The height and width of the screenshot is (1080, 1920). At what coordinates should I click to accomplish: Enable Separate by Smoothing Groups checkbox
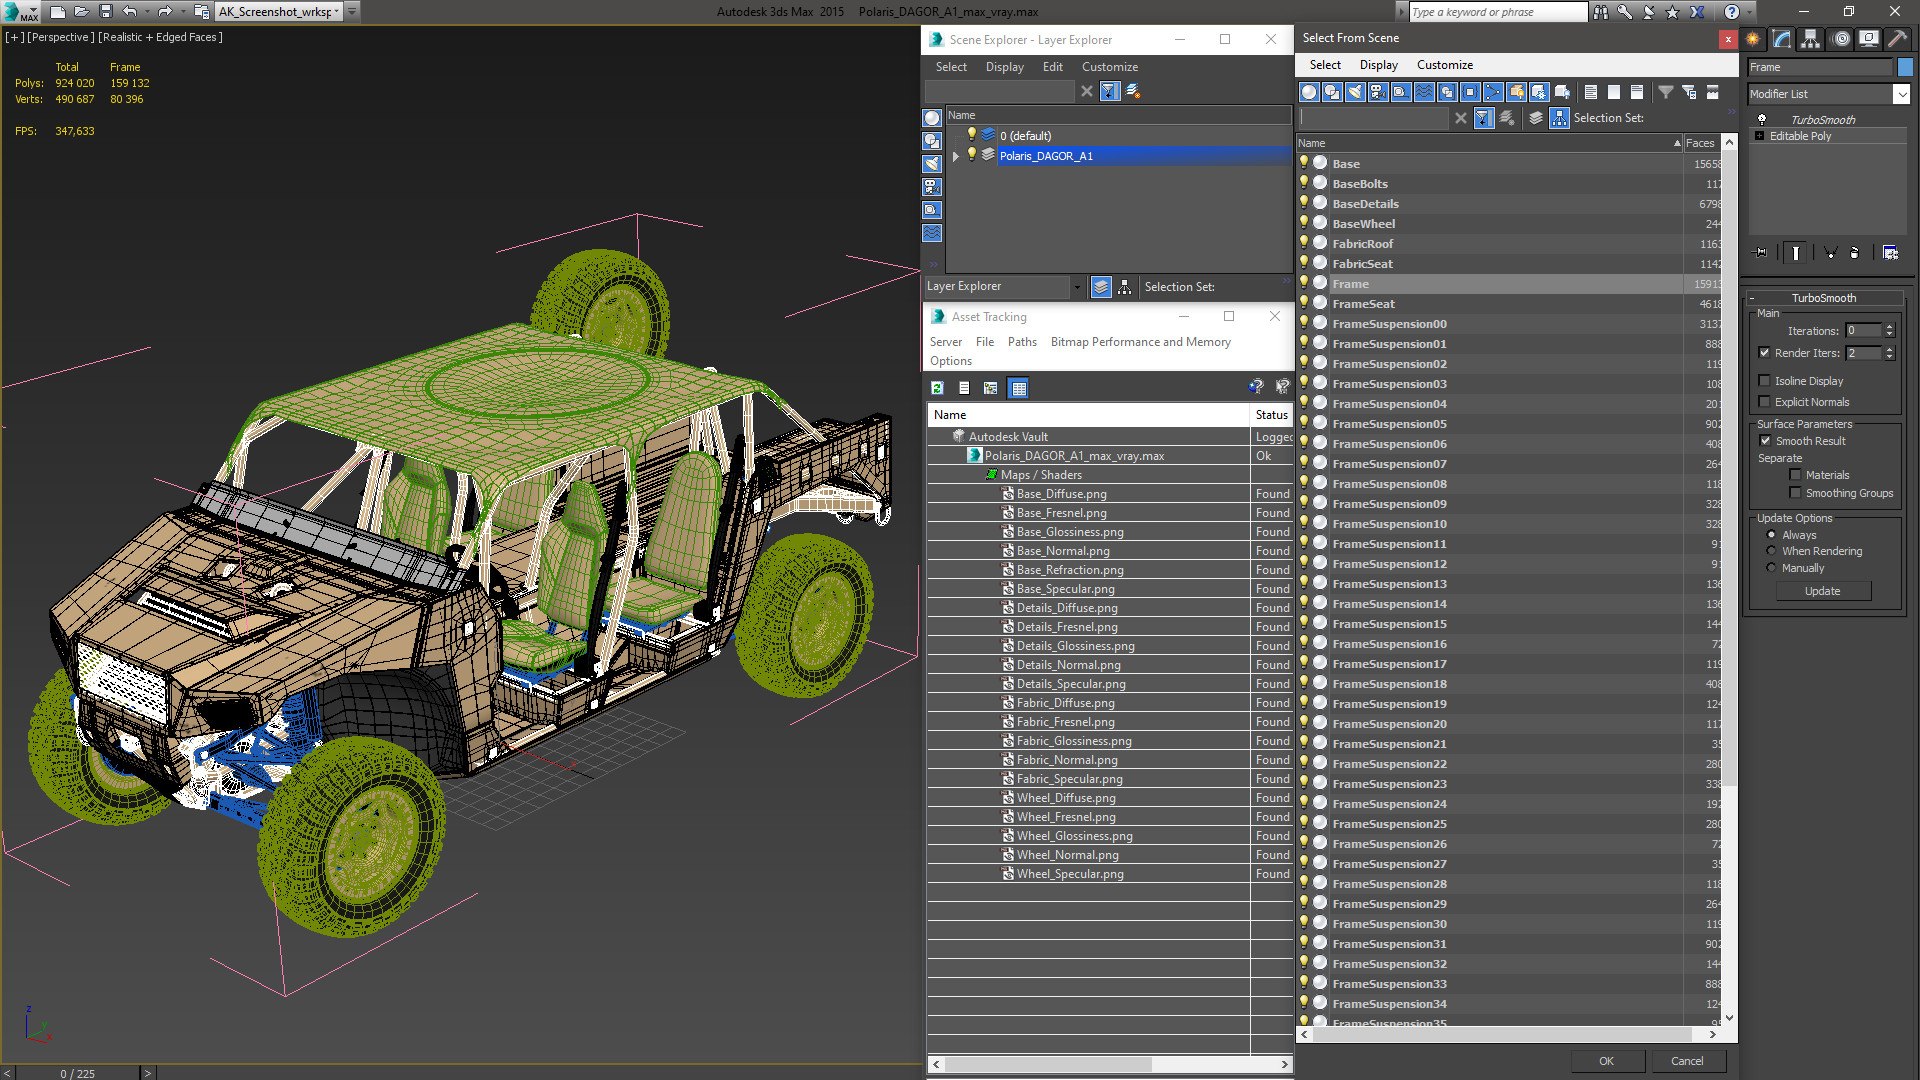coord(1796,493)
